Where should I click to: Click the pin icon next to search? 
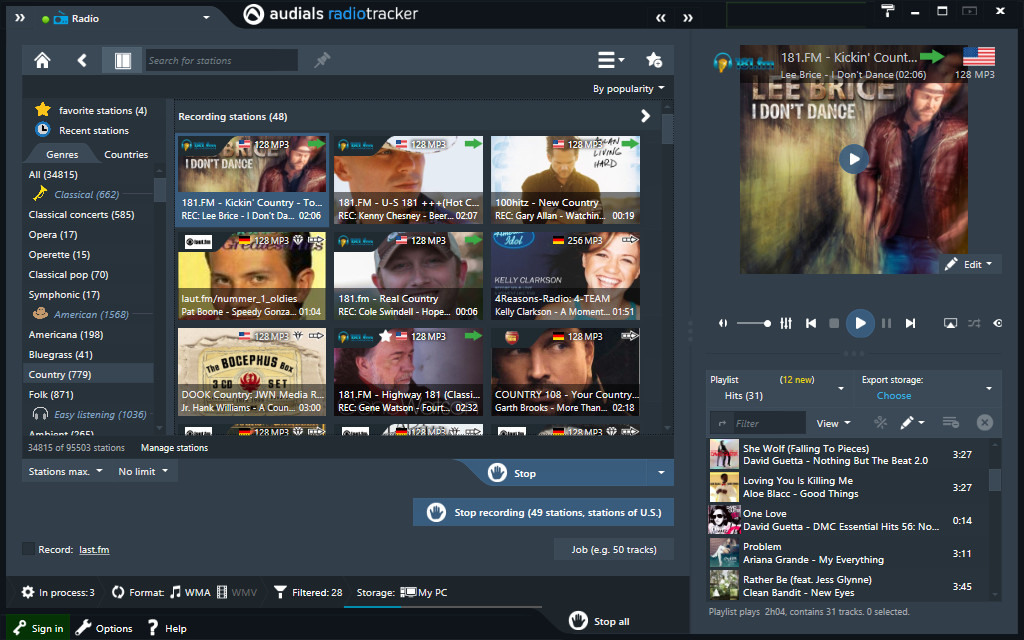point(322,60)
